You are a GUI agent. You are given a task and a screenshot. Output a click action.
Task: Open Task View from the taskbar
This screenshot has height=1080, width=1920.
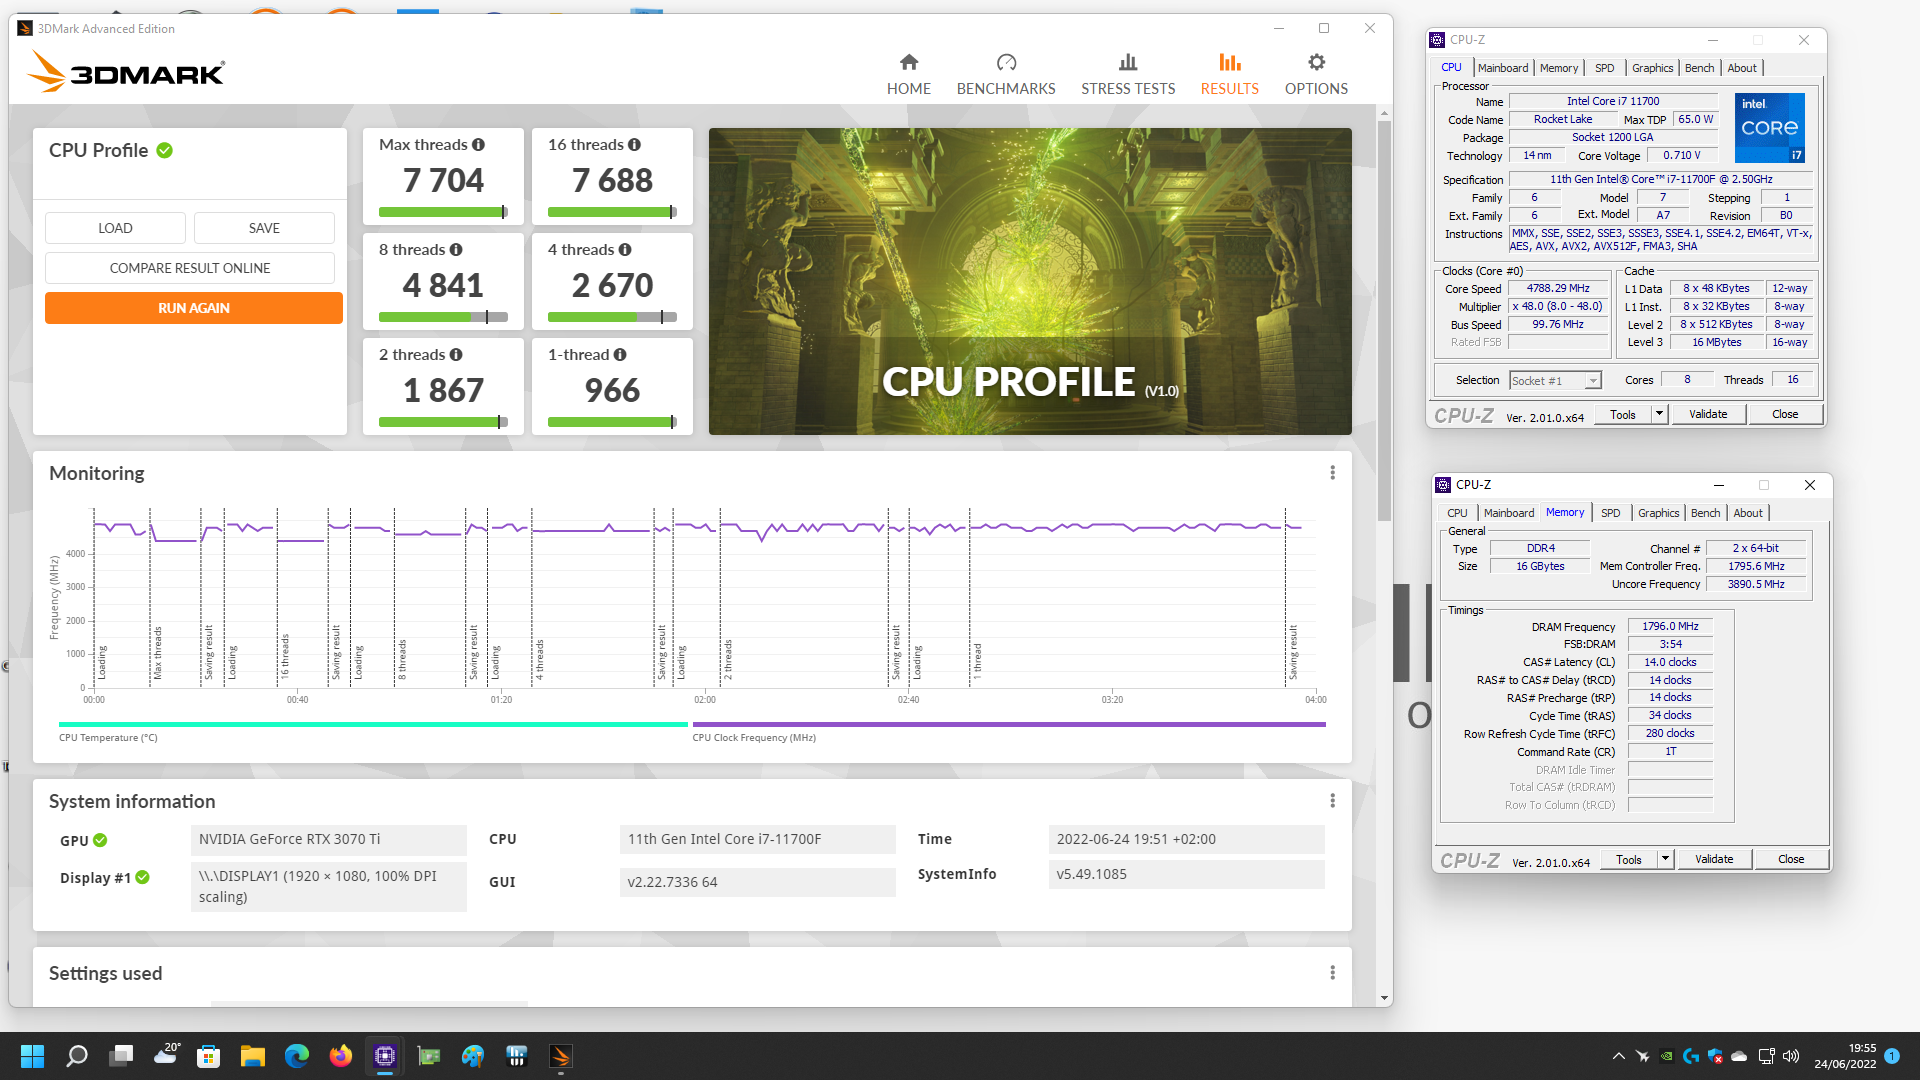(121, 1056)
